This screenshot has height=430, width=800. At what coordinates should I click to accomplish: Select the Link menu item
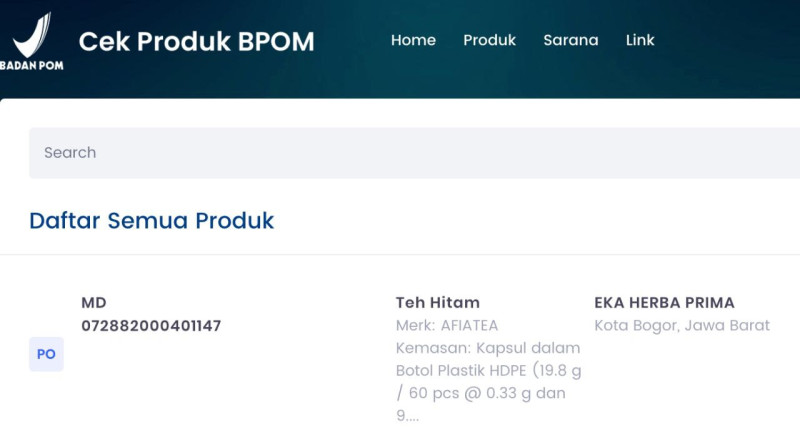click(x=640, y=40)
